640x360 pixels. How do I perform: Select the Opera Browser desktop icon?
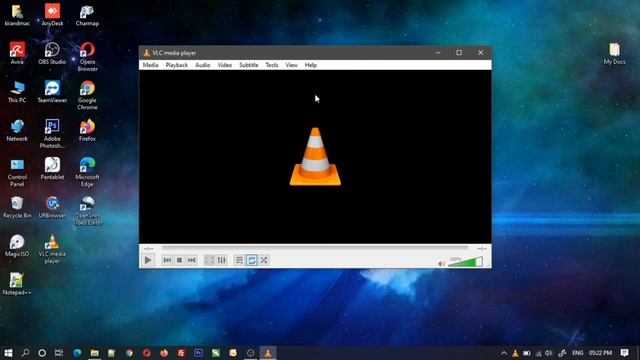coord(87,56)
